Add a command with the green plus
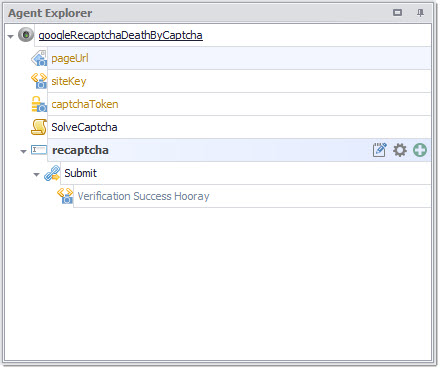The height and width of the screenshot is (370, 441). click(420, 150)
